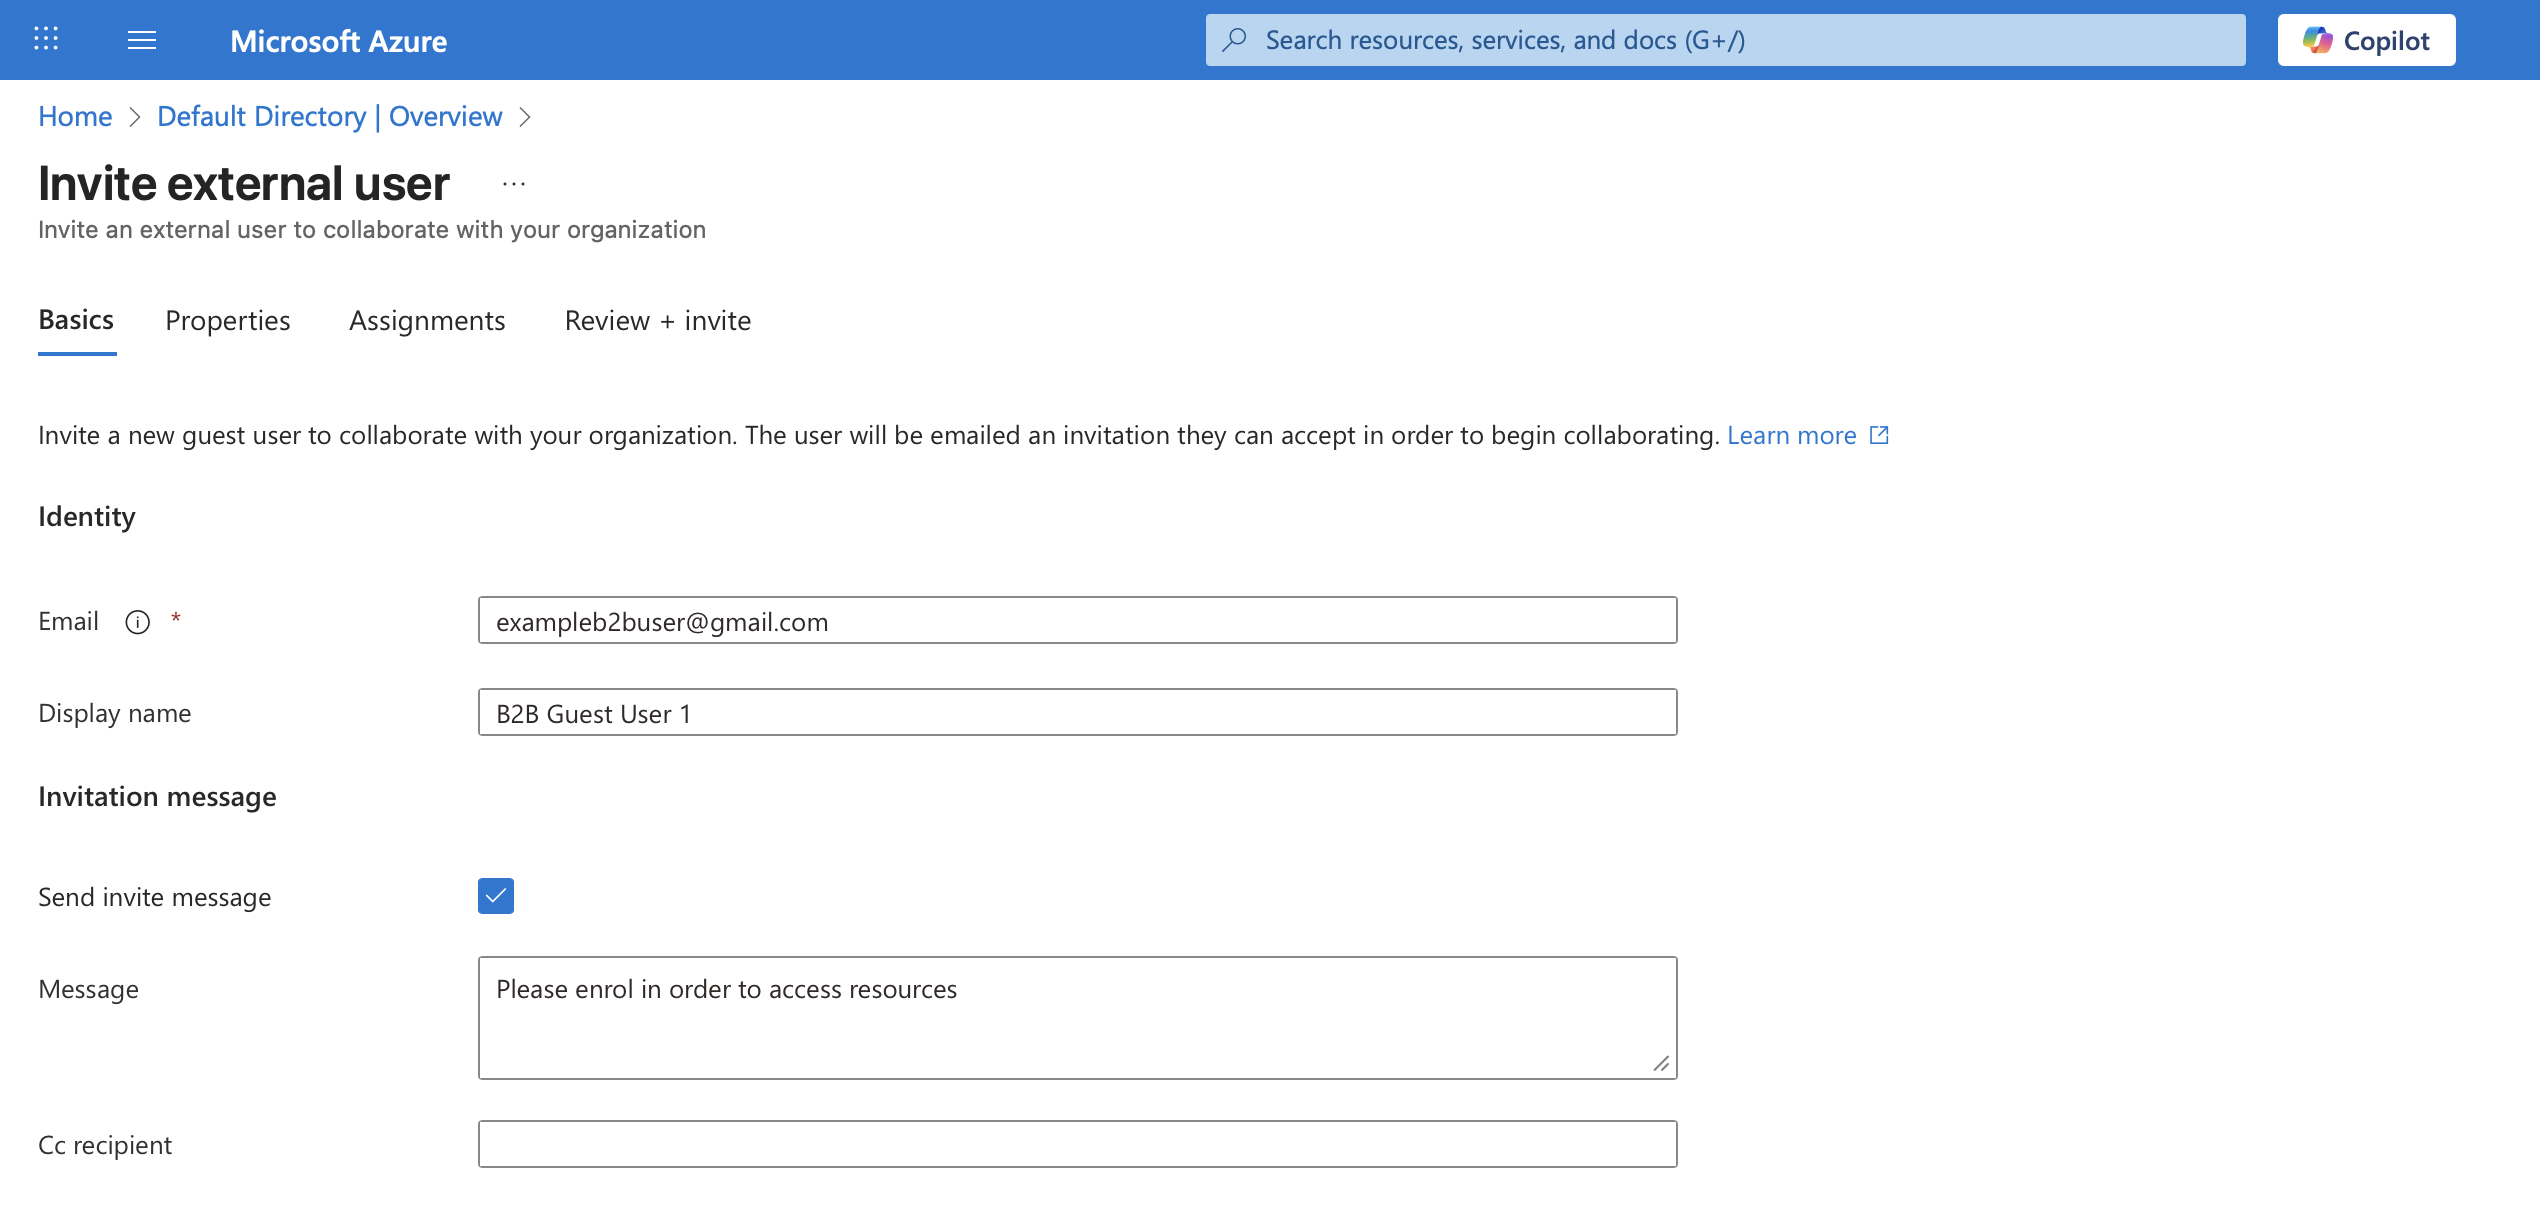
Task: Expand breadcrumb chevron after Overview
Action: pos(526,117)
